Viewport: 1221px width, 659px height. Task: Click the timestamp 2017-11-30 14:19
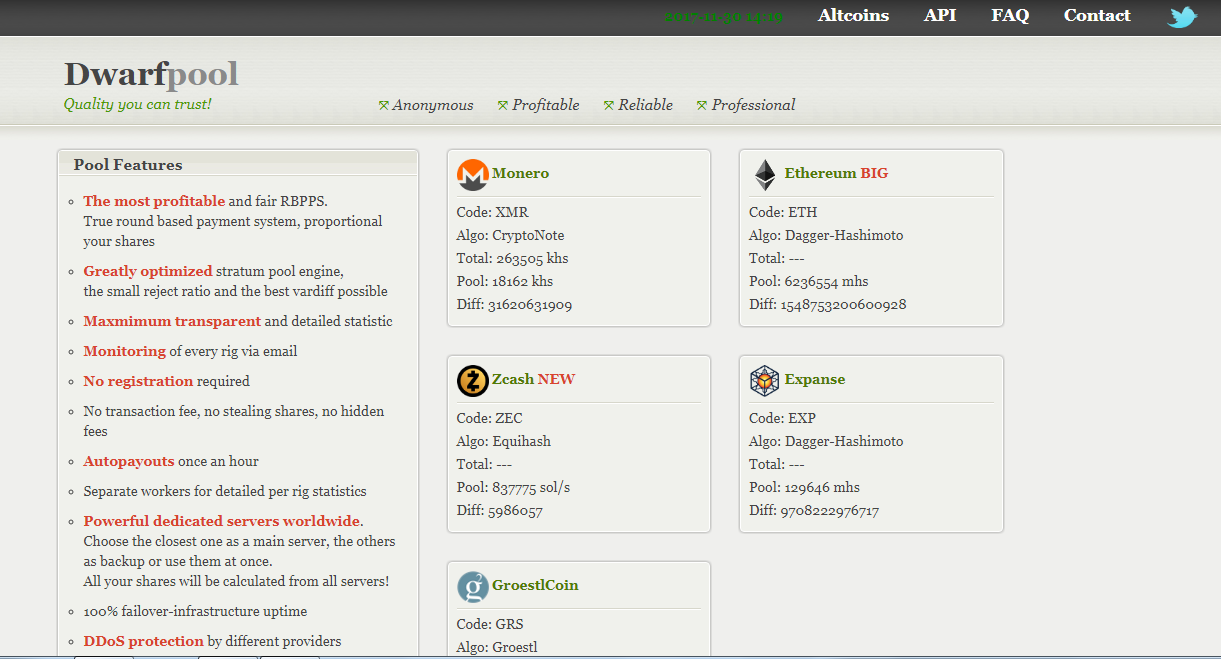(x=723, y=17)
